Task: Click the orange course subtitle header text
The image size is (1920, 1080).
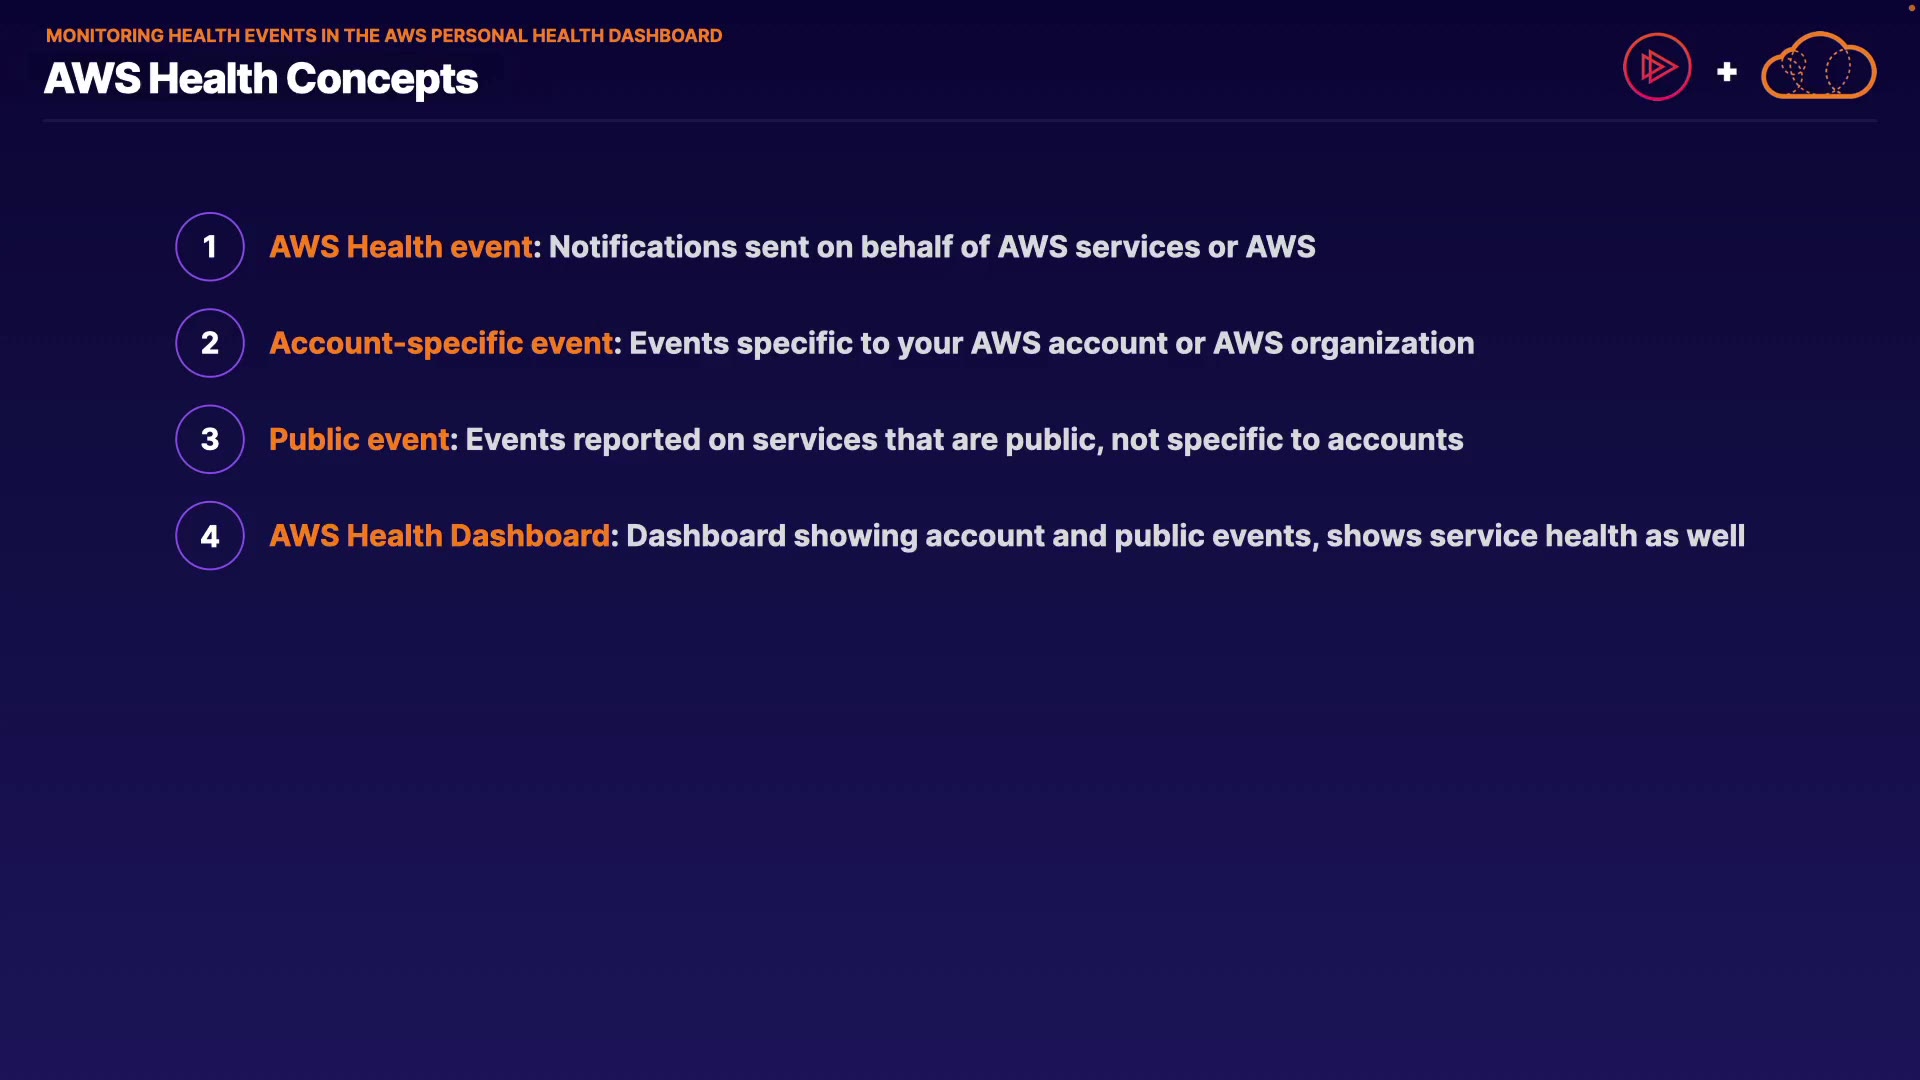Action: point(384,36)
